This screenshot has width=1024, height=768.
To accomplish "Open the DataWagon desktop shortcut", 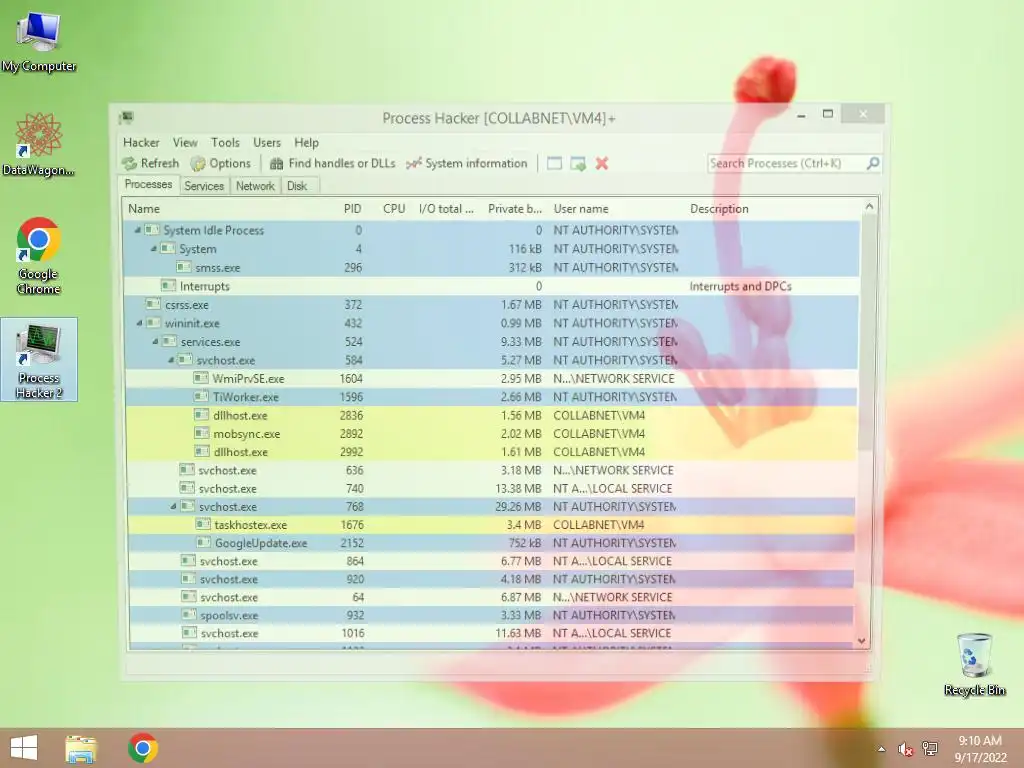I will tap(39, 144).
